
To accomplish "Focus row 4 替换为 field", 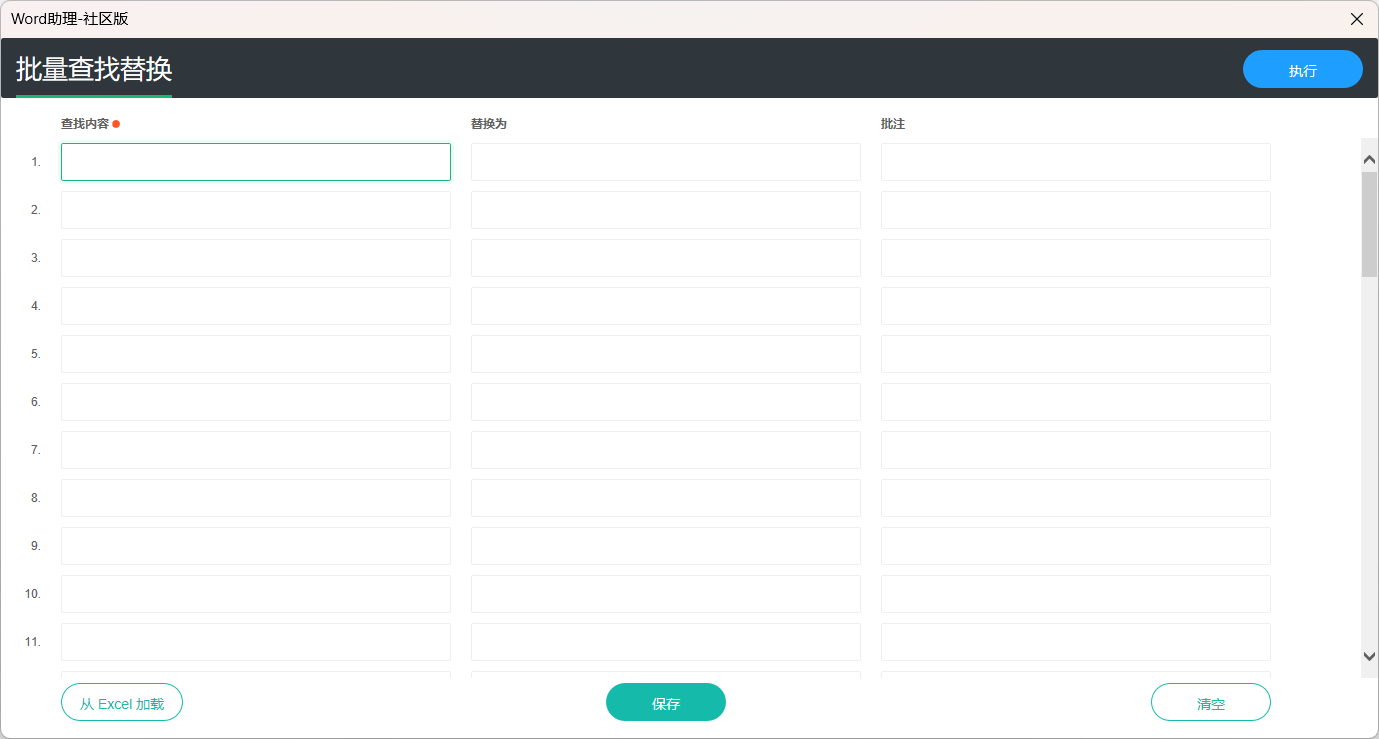I will 666,306.
